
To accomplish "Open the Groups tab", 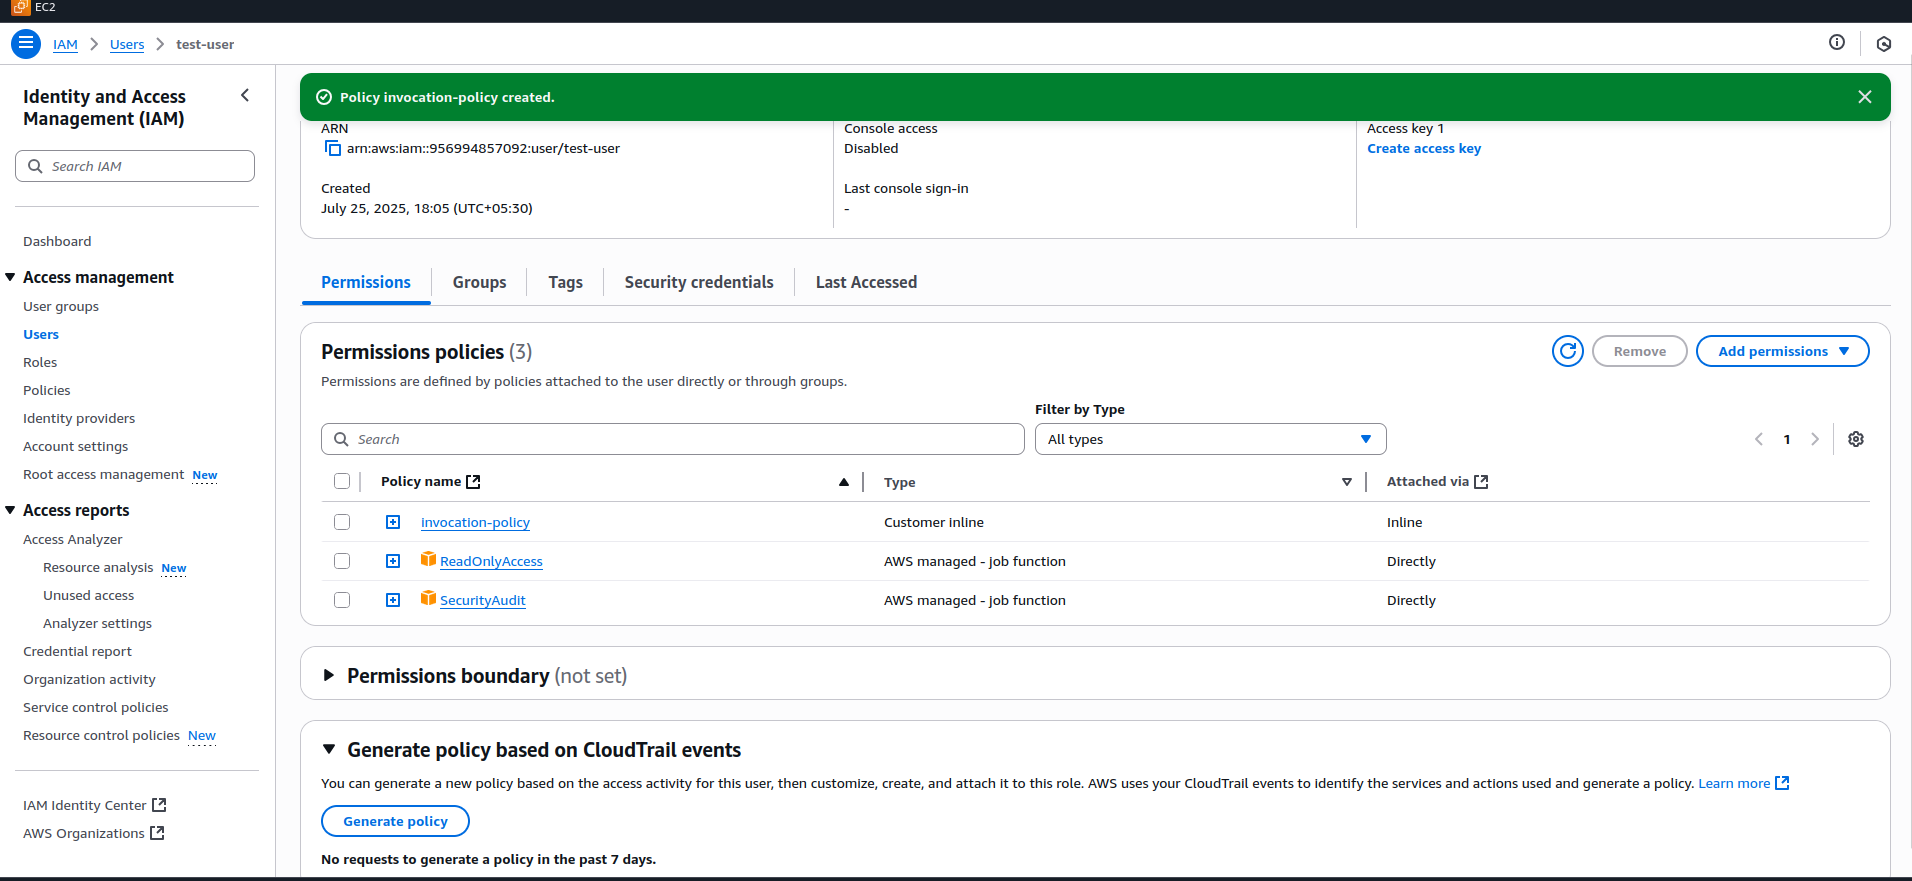I will pyautogui.click(x=479, y=282).
